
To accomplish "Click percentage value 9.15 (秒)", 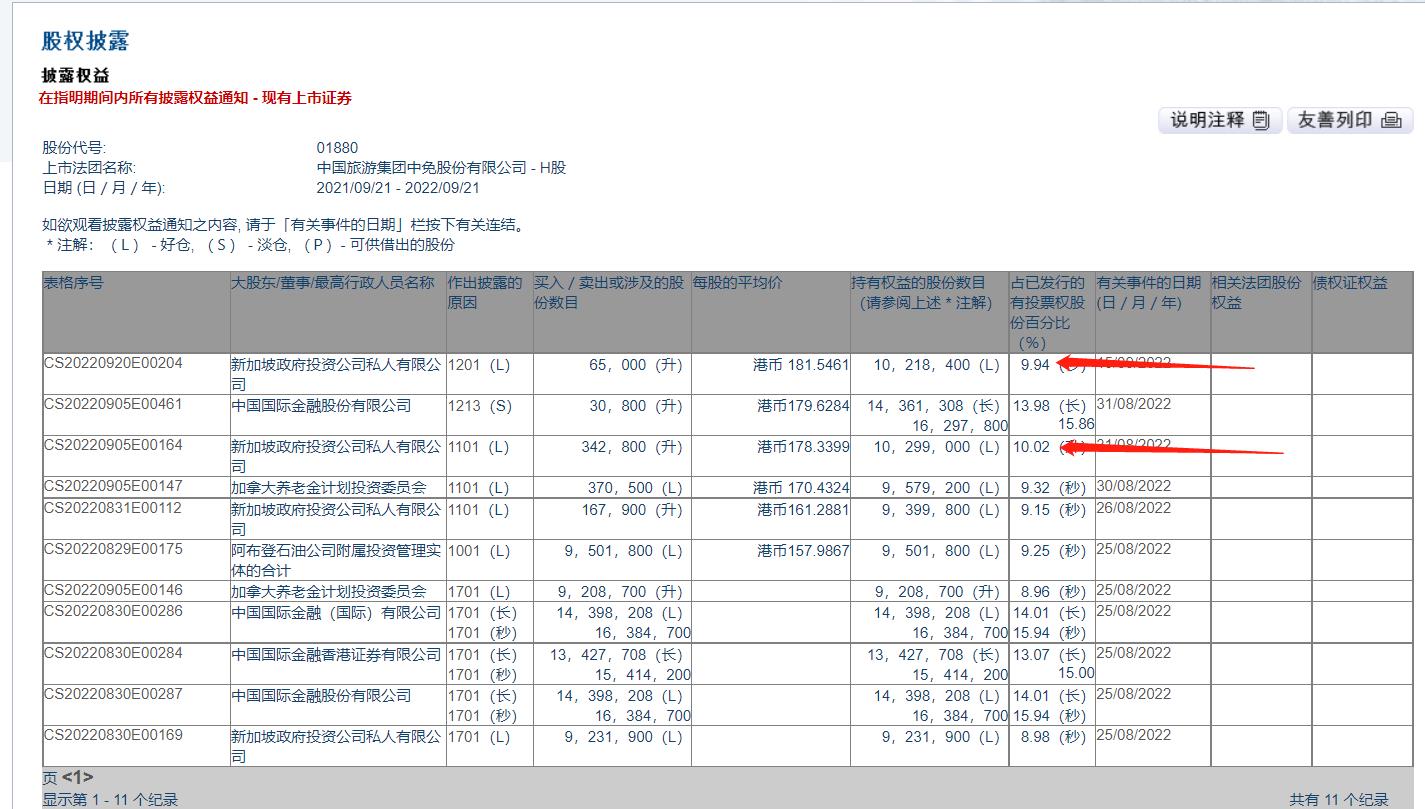I will [x=1053, y=509].
